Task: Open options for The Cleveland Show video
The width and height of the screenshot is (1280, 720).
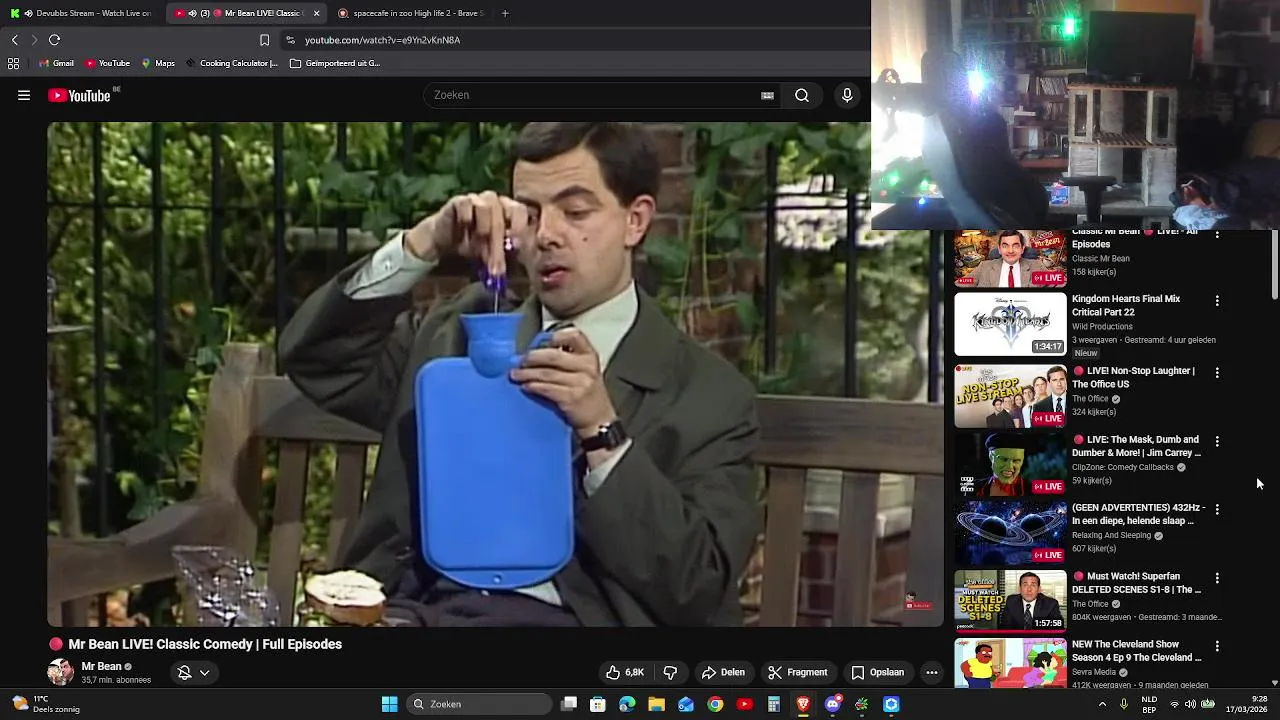Action: 1217,646
